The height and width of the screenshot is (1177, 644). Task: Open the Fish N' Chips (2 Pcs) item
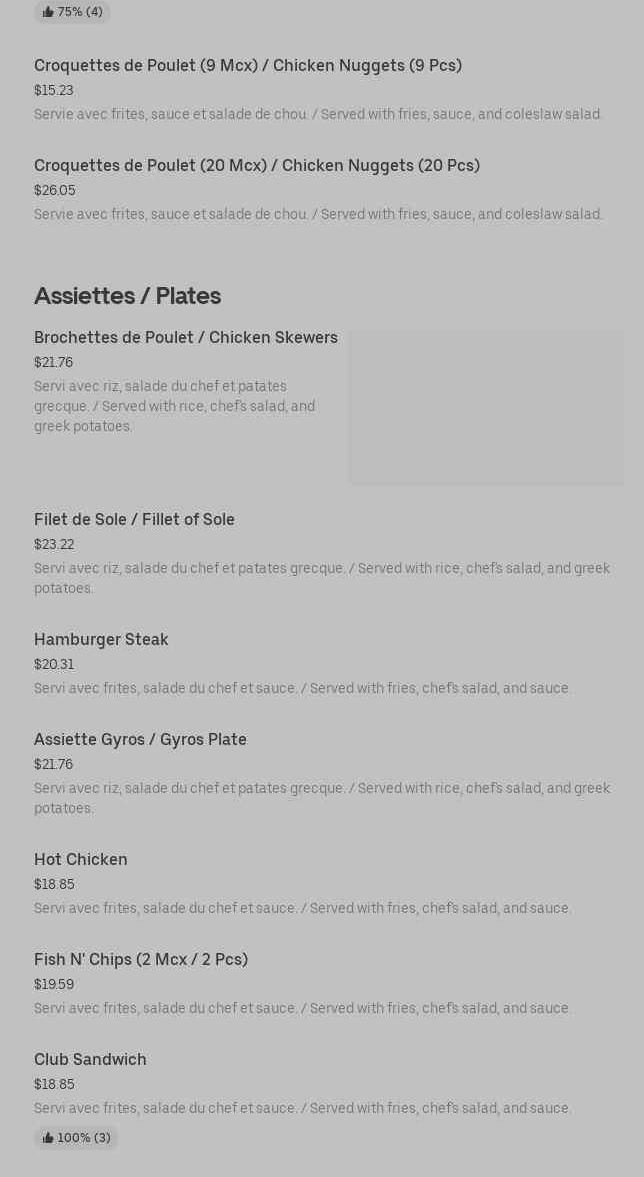pyautogui.click(x=141, y=960)
